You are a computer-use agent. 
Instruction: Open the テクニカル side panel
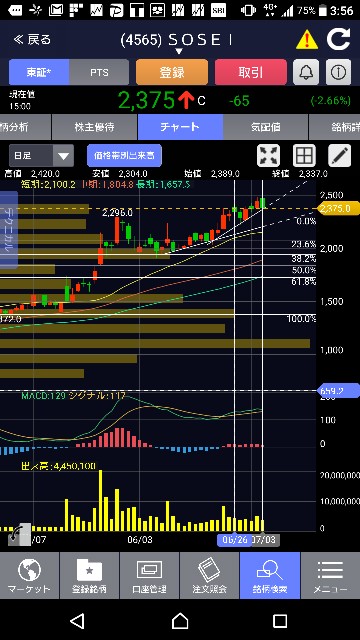[x=9, y=230]
